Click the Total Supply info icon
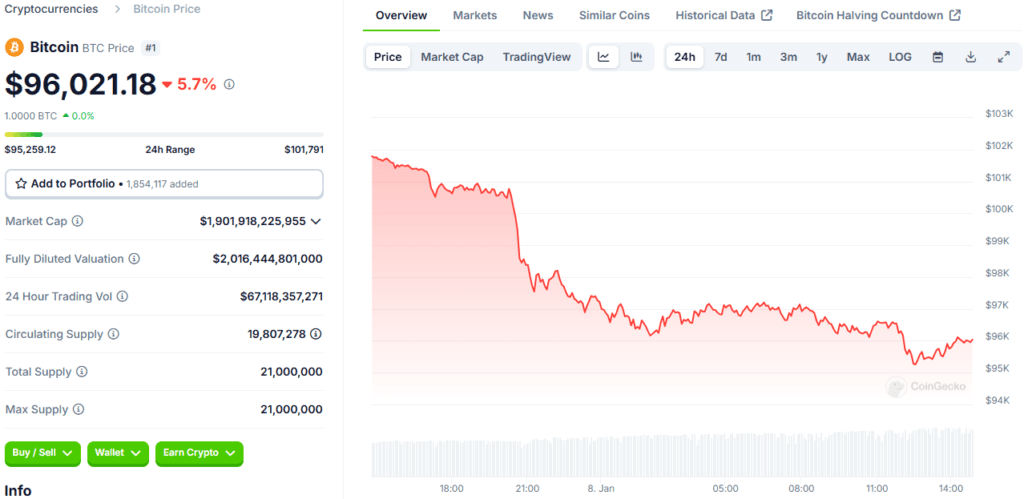Screen dimensions: 1024x499 click(82, 372)
